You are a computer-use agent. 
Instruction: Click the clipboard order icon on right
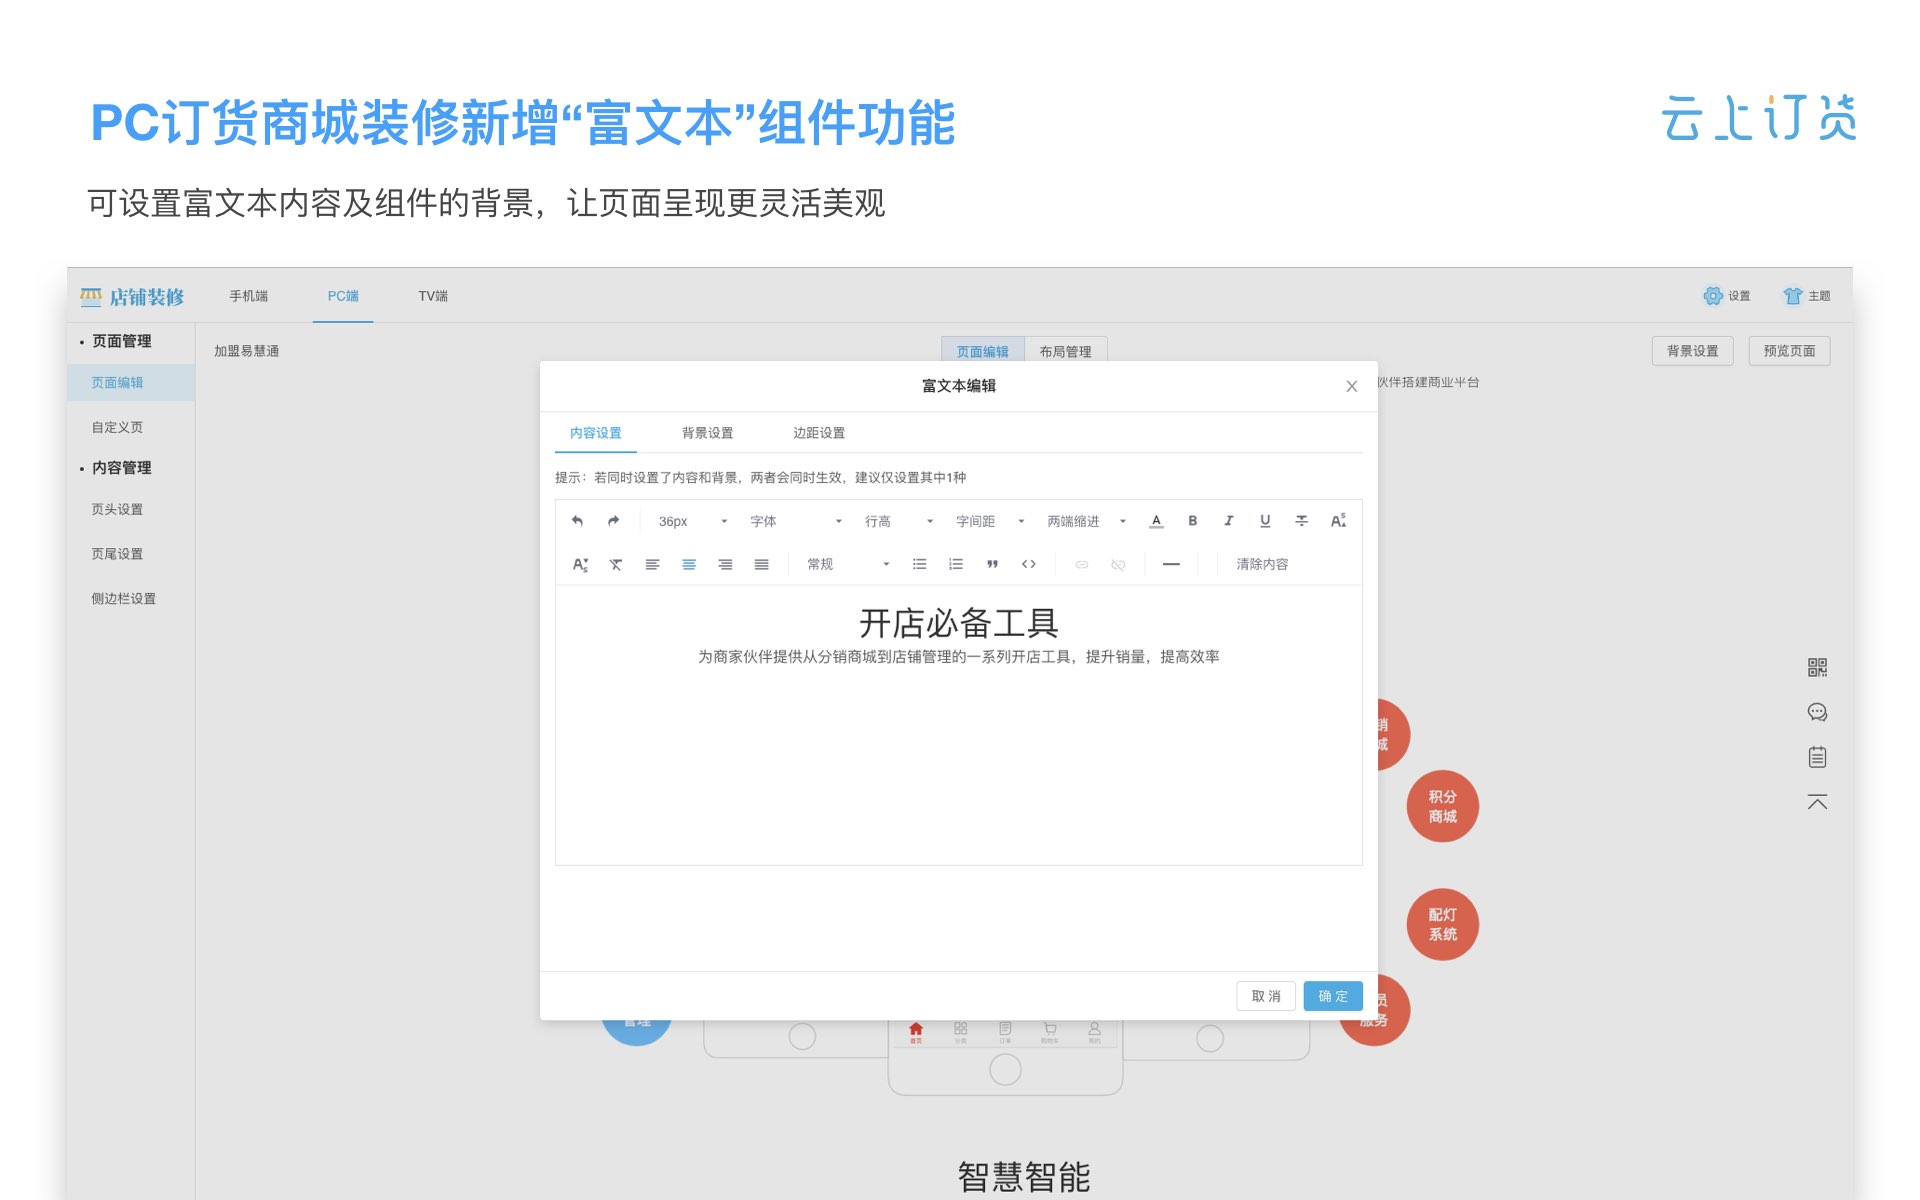click(x=1817, y=757)
